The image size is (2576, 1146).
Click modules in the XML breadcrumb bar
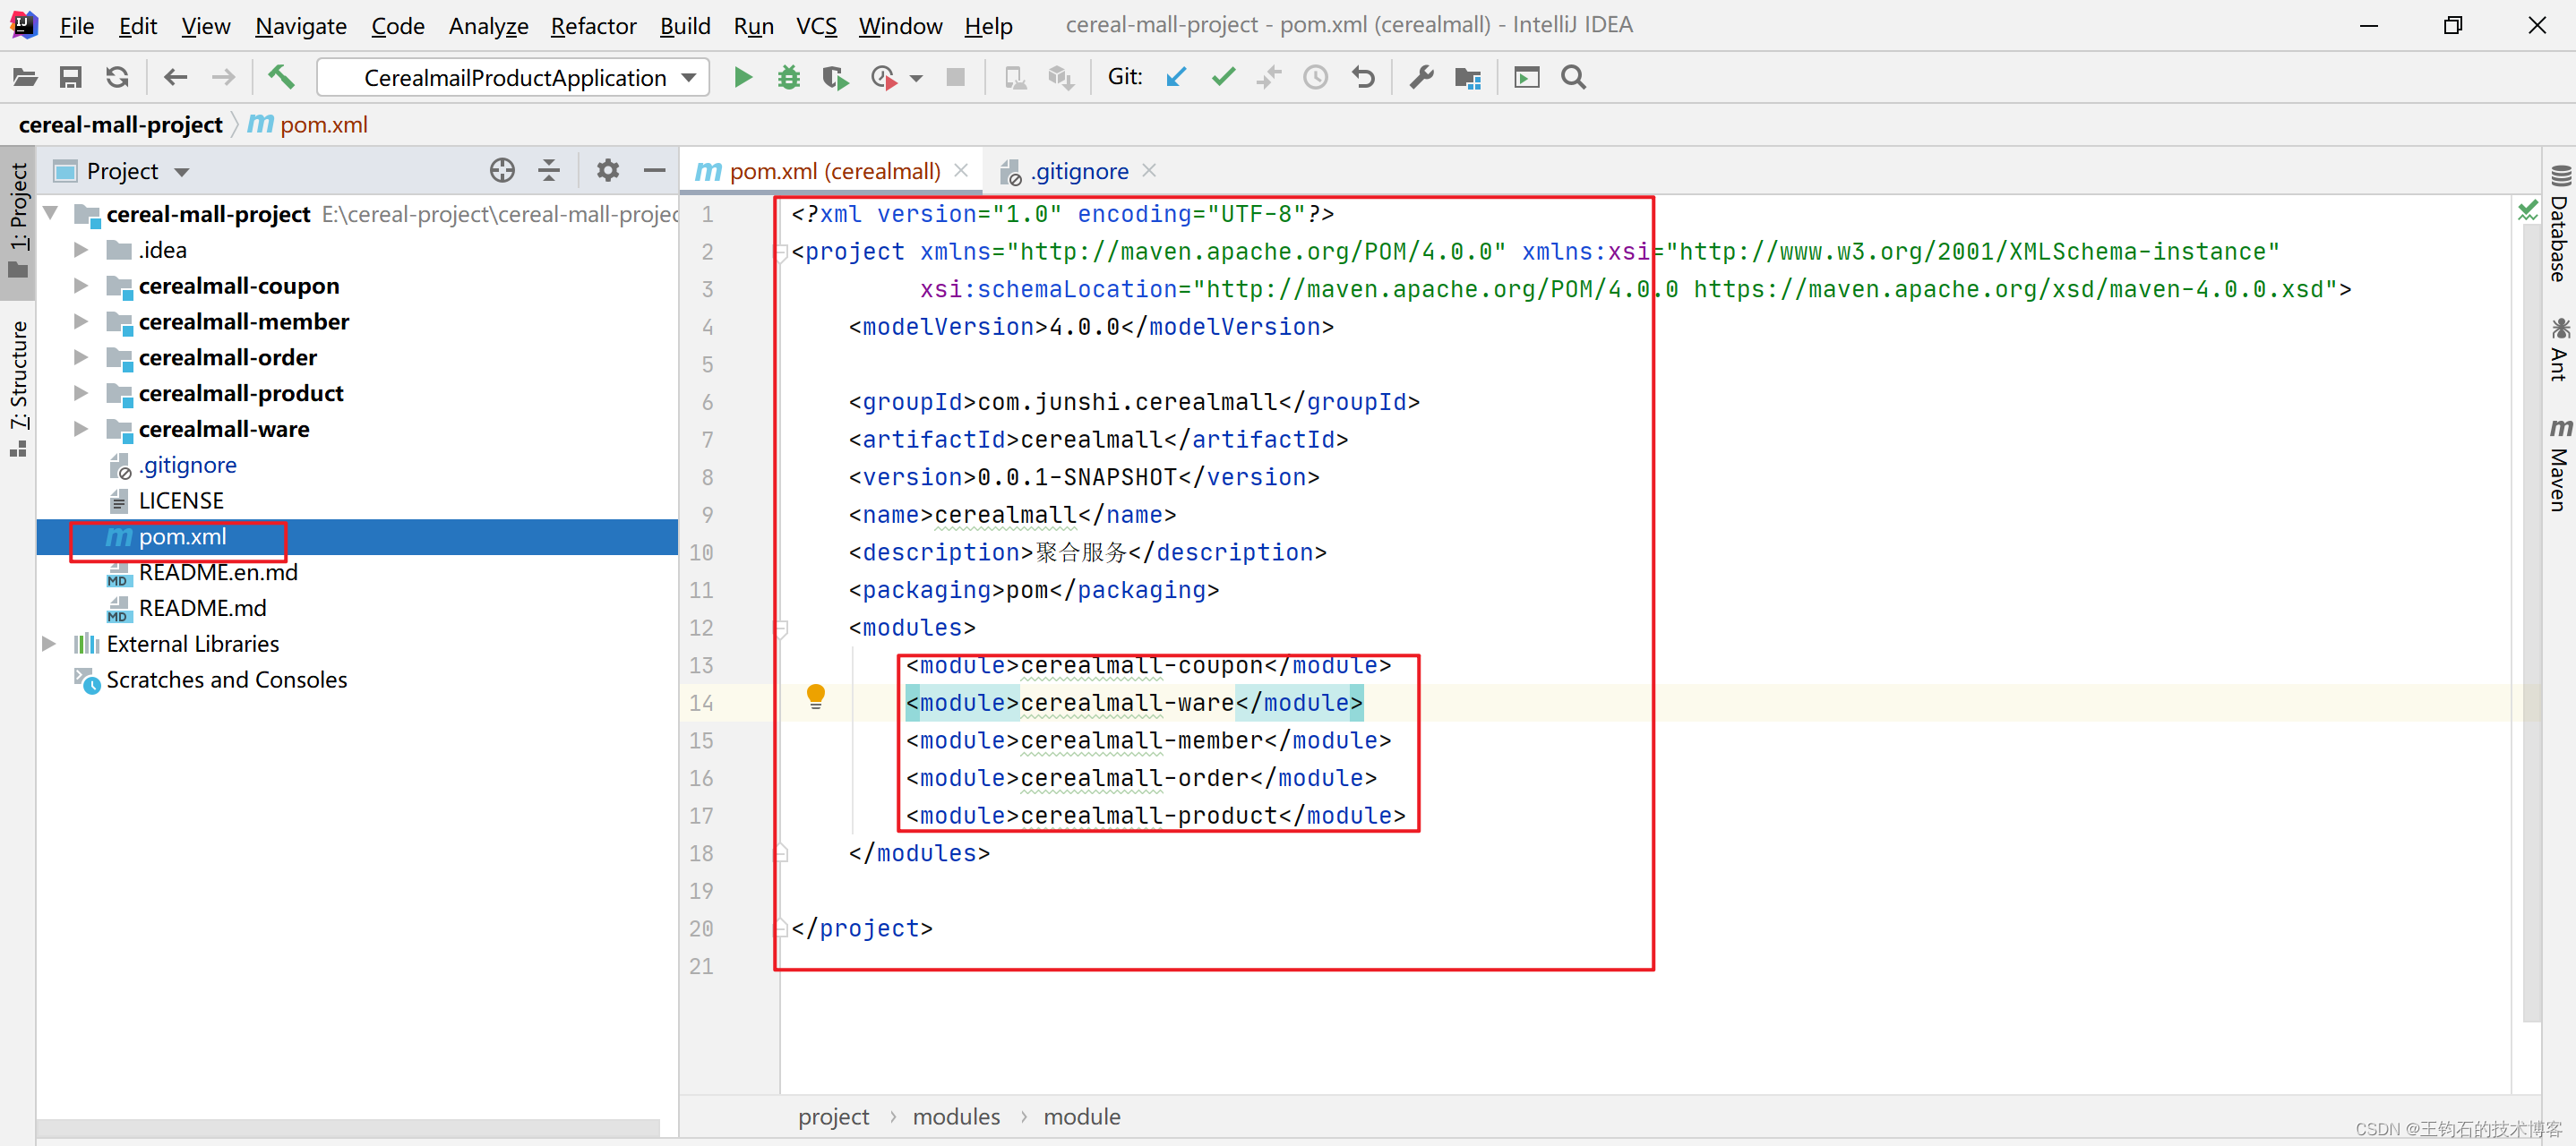tap(955, 1116)
